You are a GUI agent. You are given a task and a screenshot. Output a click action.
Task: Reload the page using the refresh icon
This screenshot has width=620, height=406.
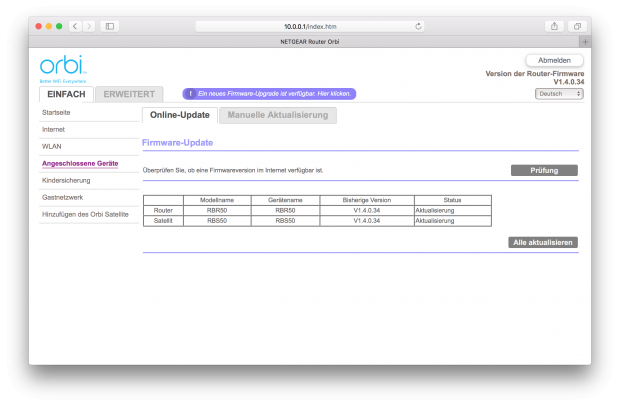418,26
